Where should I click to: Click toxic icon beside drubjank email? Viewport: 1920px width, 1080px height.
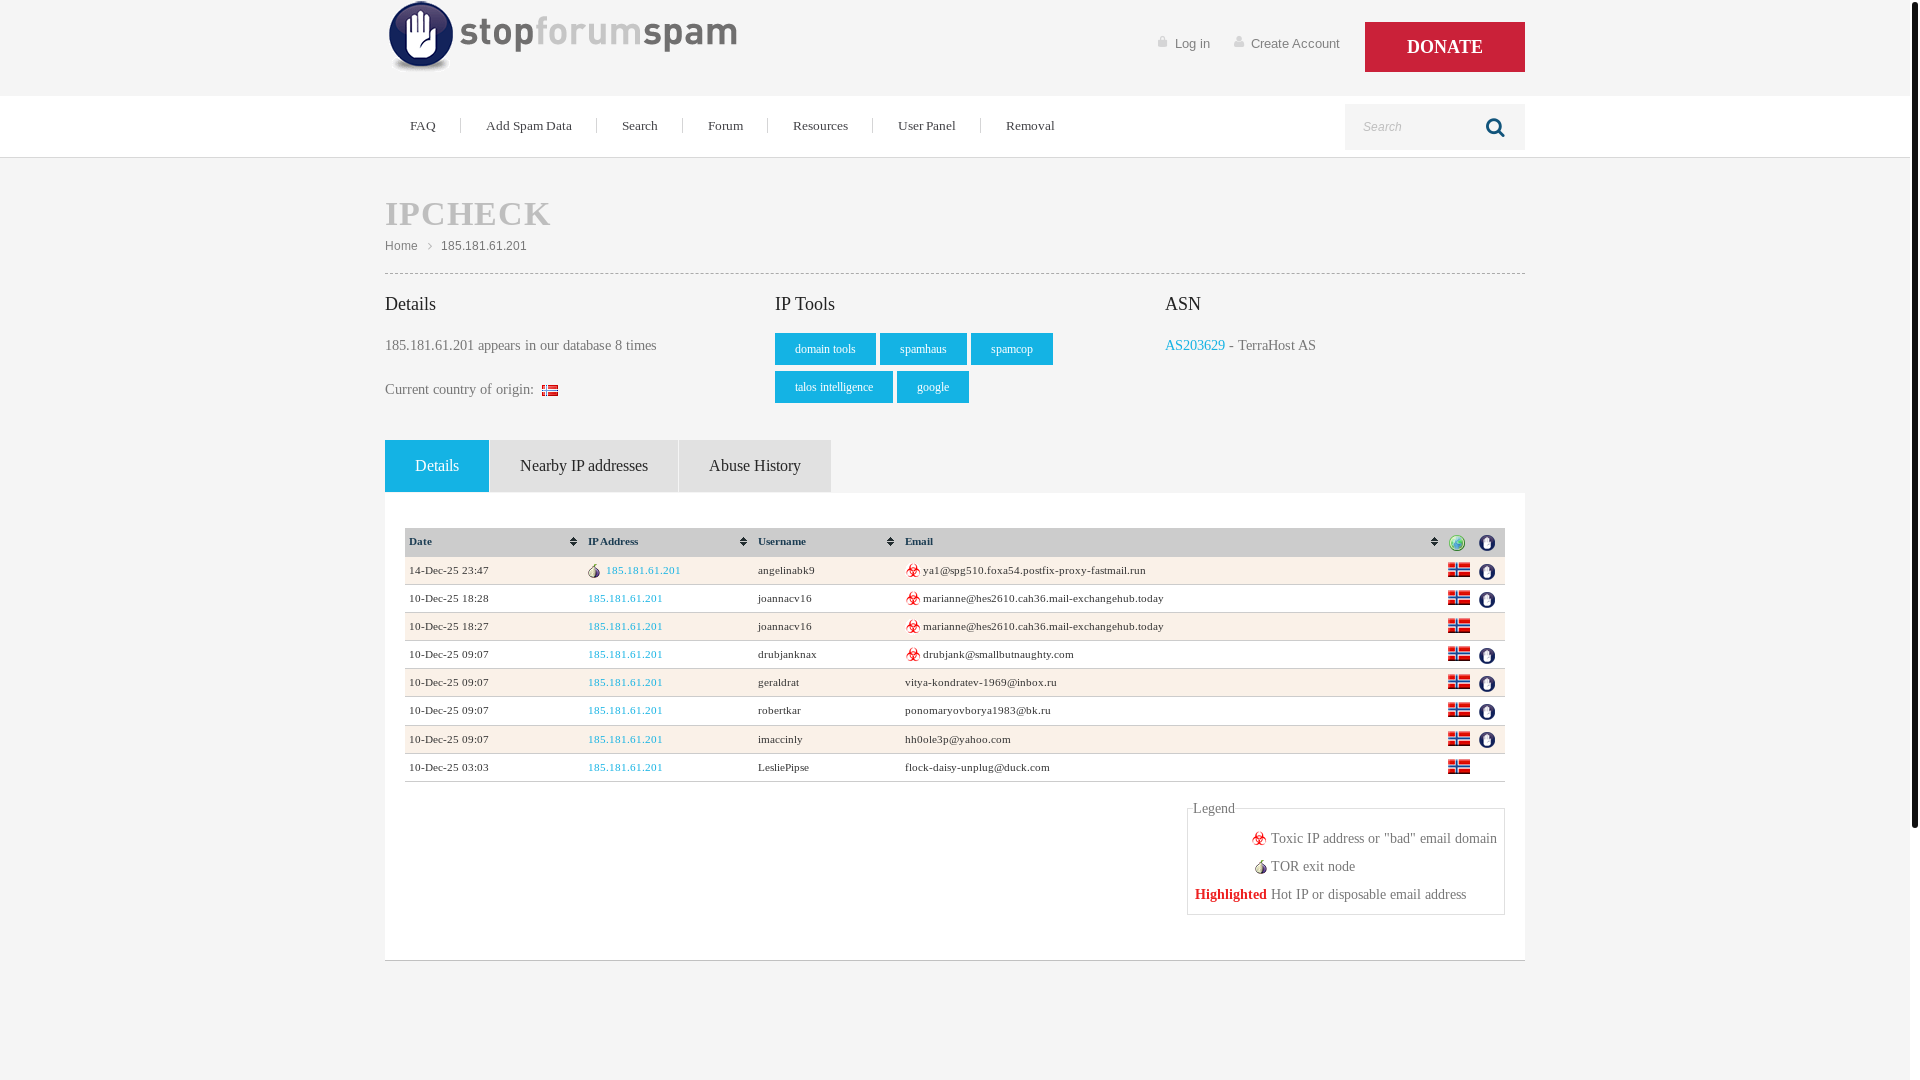pyautogui.click(x=913, y=655)
